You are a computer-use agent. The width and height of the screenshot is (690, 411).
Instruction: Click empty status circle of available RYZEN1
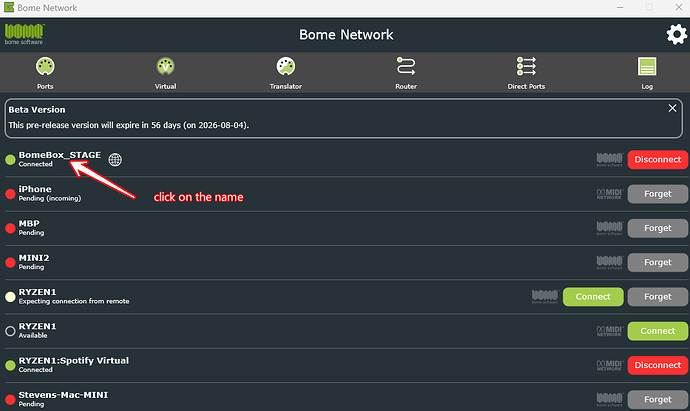[10, 331]
